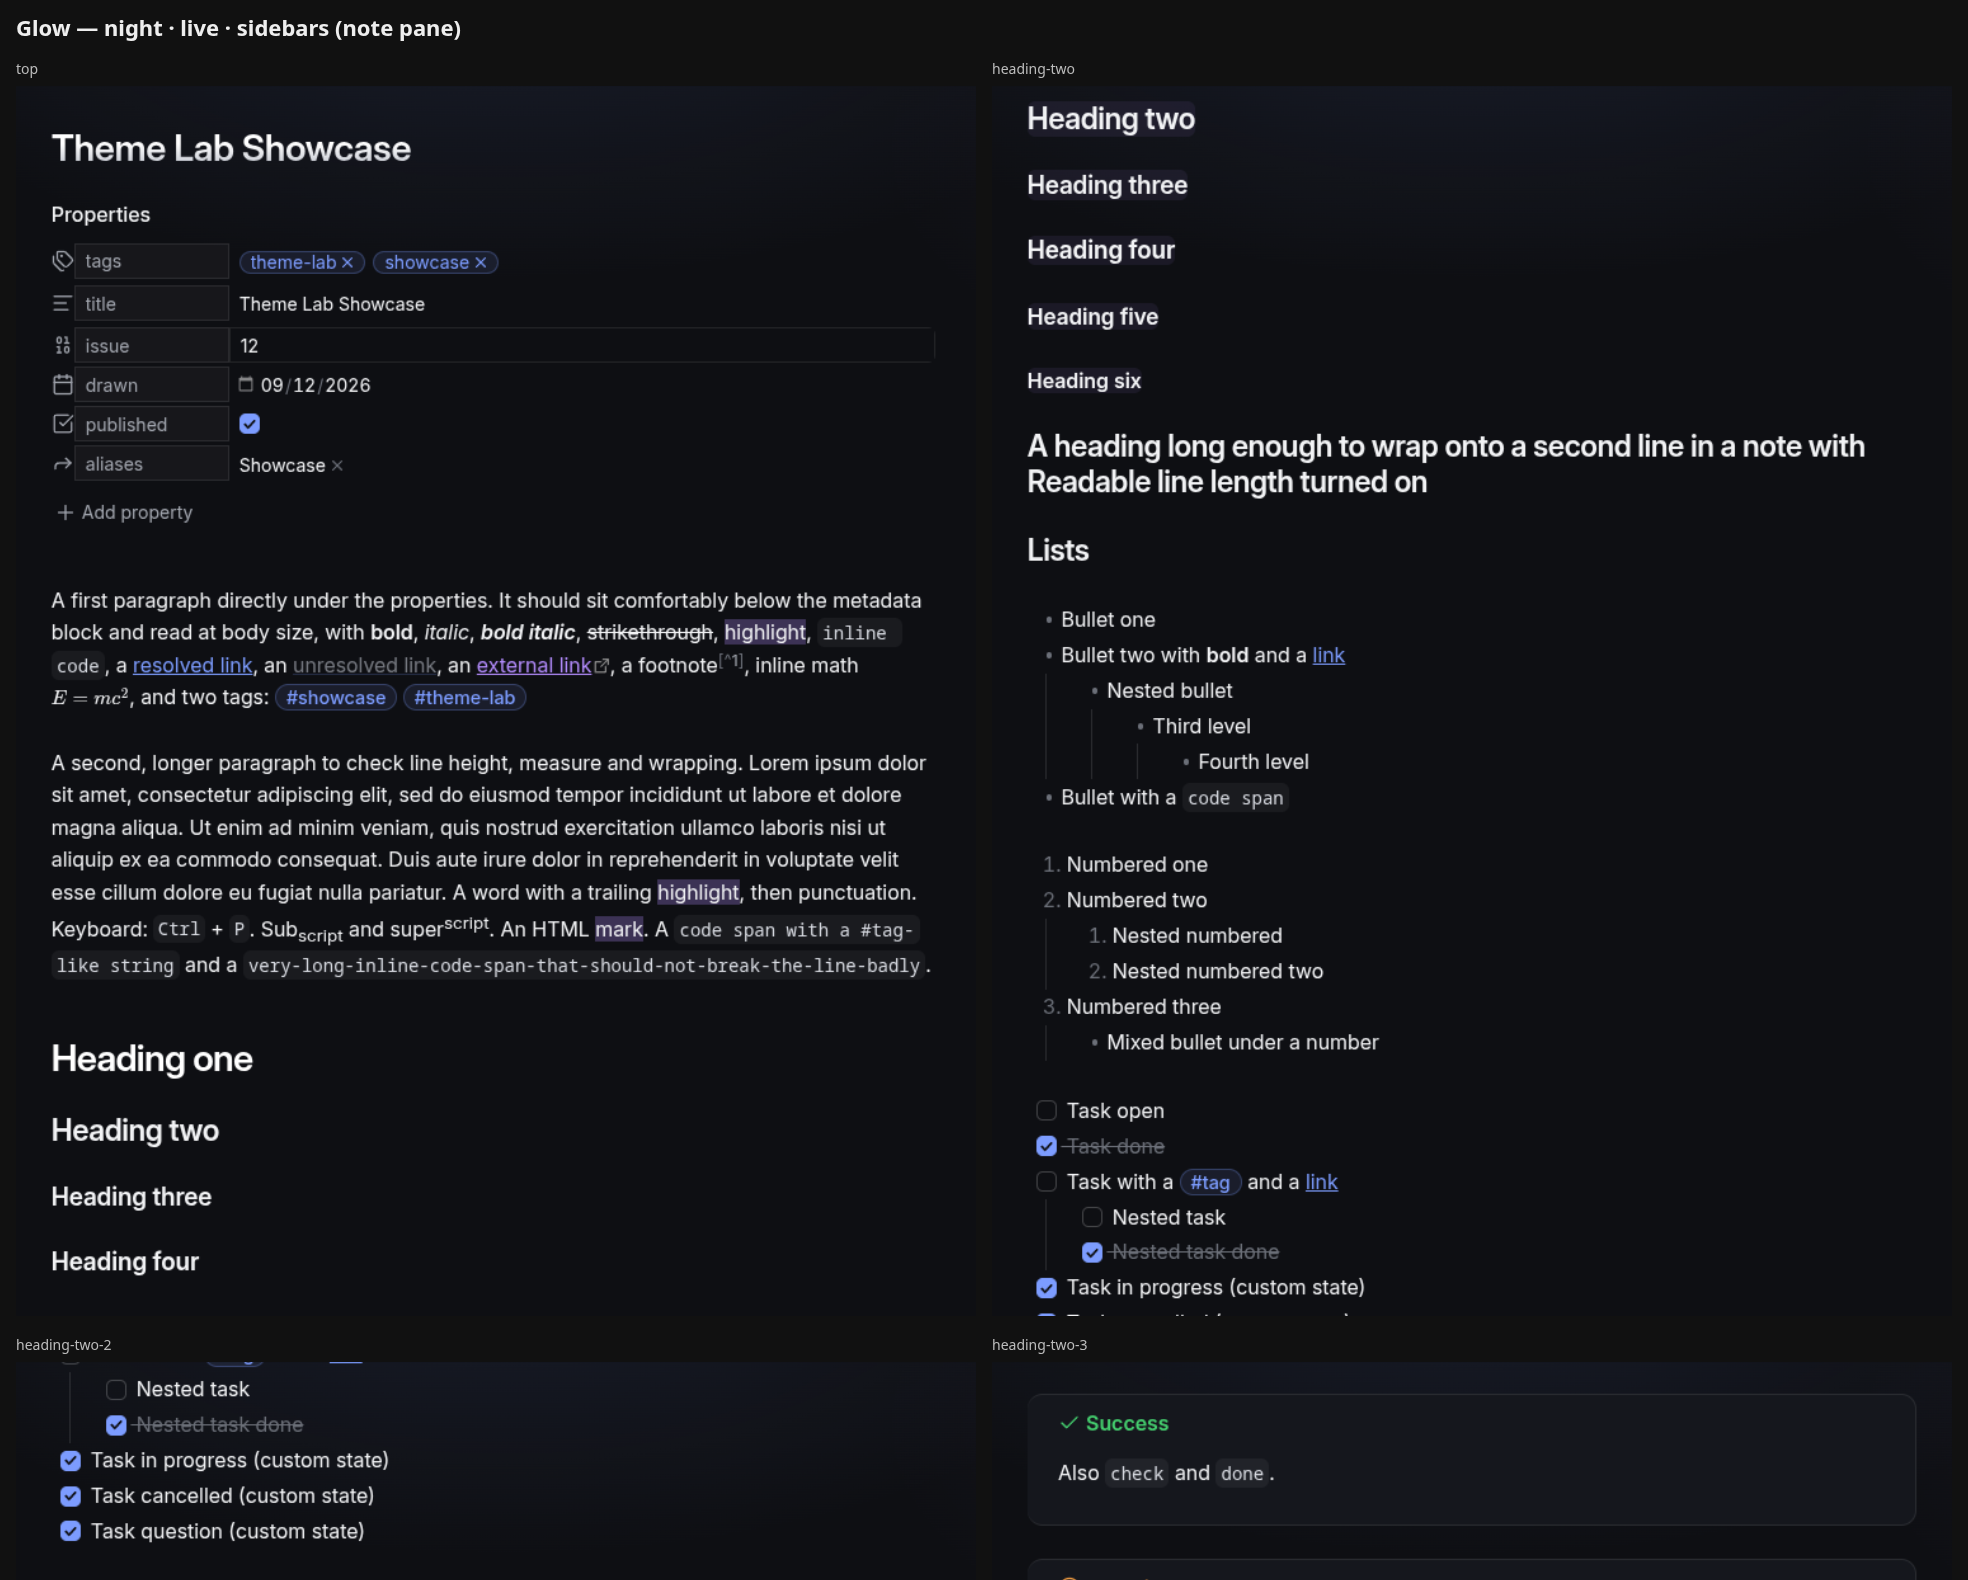Click the Lists heading
The height and width of the screenshot is (1580, 1968).
(1058, 550)
